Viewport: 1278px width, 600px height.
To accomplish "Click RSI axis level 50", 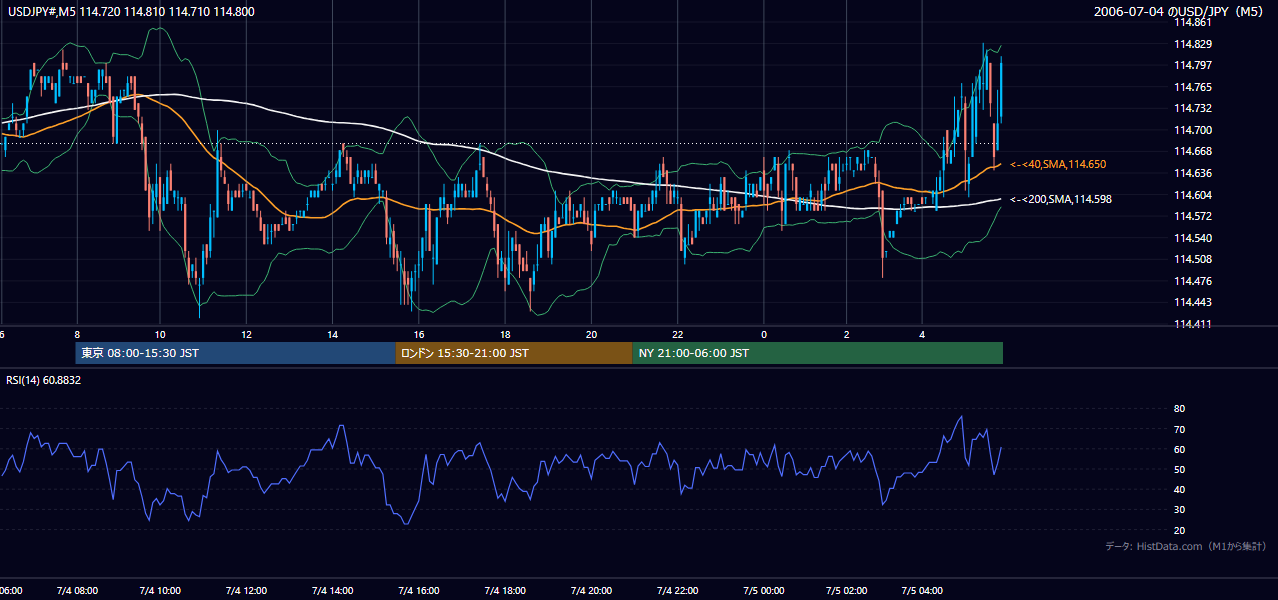I will (x=1179, y=469).
